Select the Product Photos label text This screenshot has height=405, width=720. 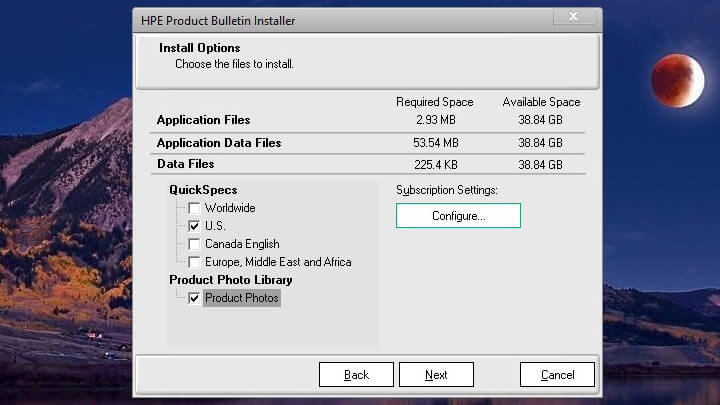(x=242, y=298)
